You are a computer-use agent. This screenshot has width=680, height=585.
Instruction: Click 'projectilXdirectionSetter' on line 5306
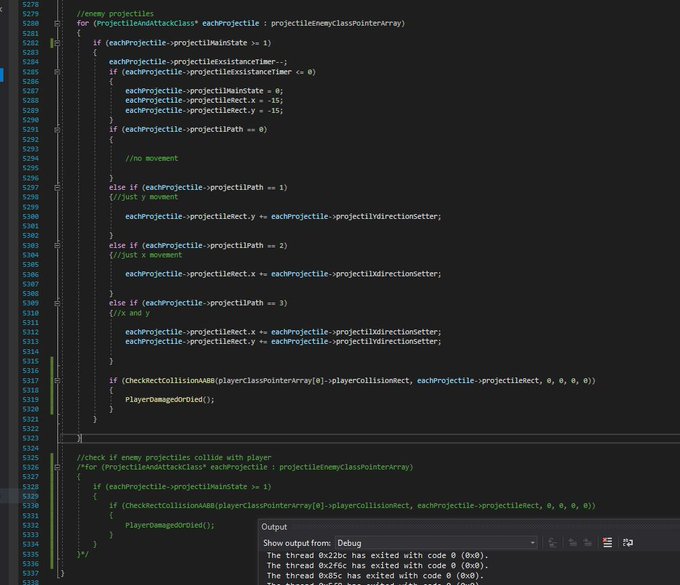coord(386,274)
